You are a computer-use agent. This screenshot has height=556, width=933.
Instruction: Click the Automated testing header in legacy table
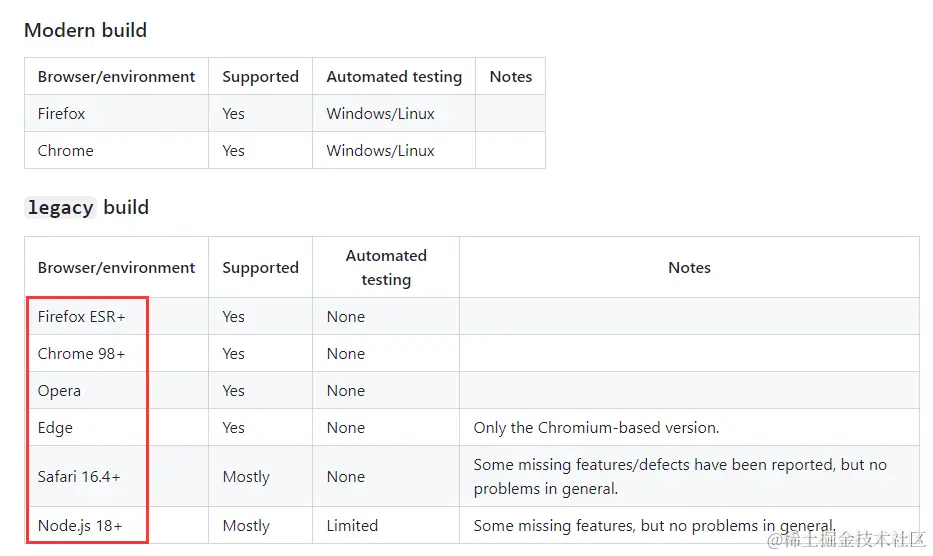pyautogui.click(x=386, y=267)
